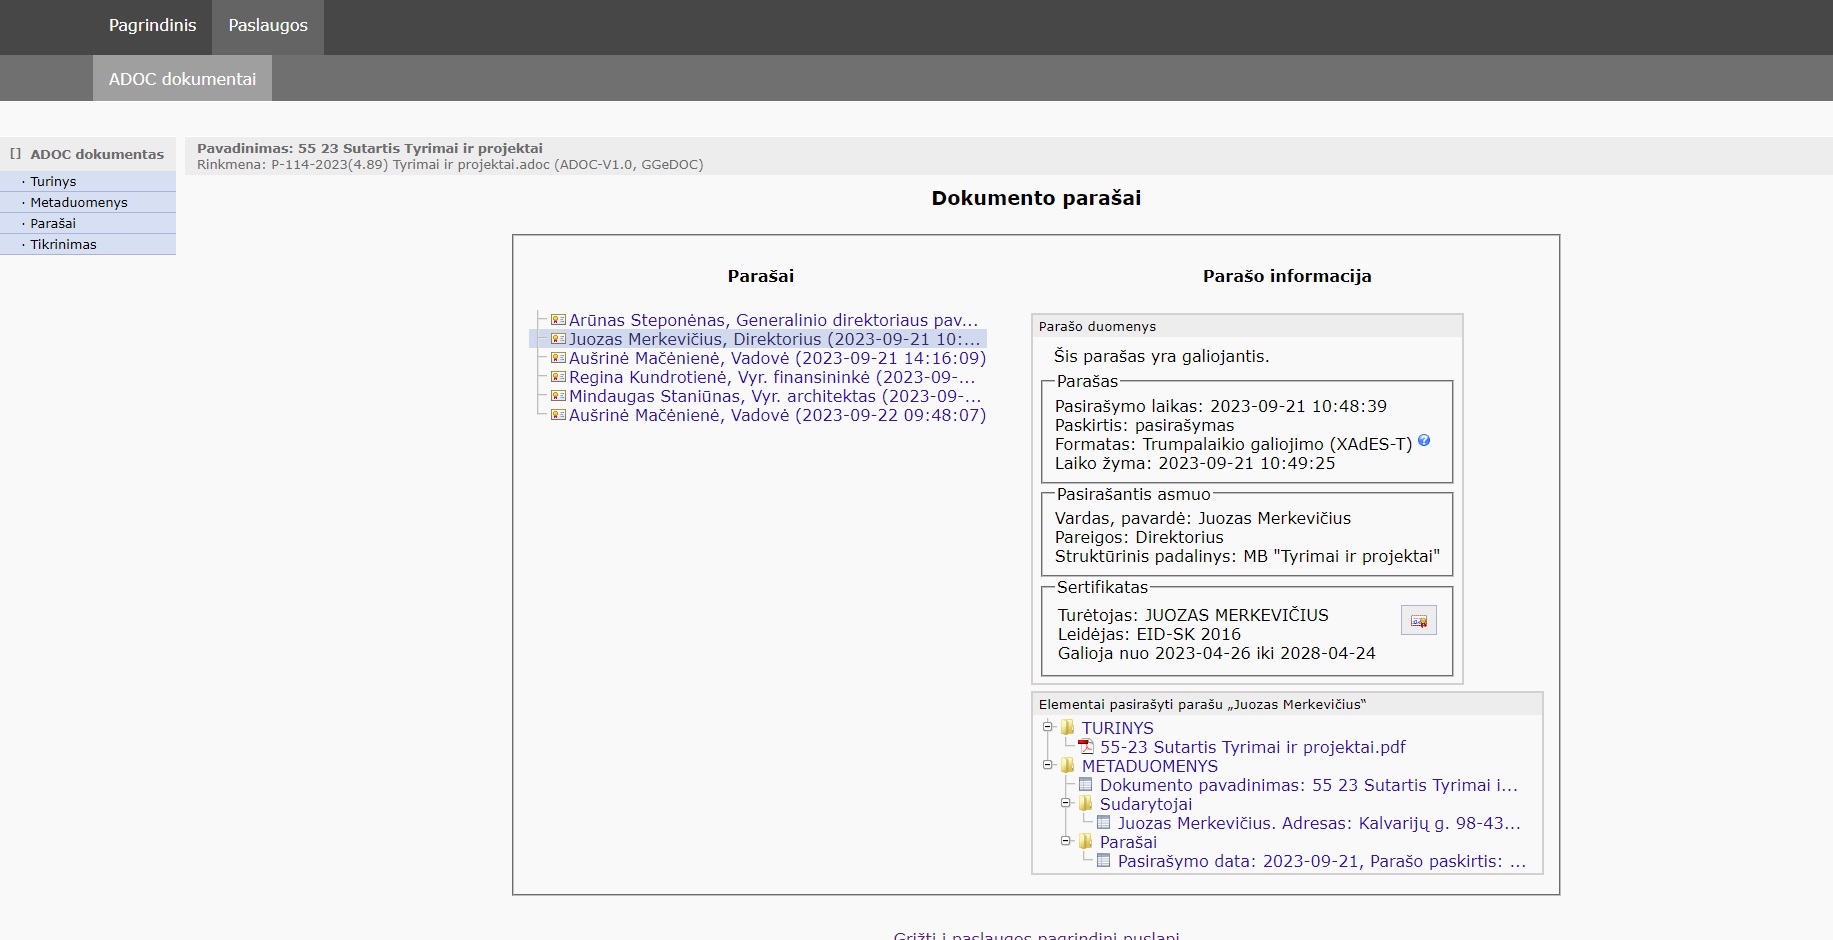1833x940 pixels.
Task: Collapse the METADUOMENYS tree node
Action: point(1048,765)
